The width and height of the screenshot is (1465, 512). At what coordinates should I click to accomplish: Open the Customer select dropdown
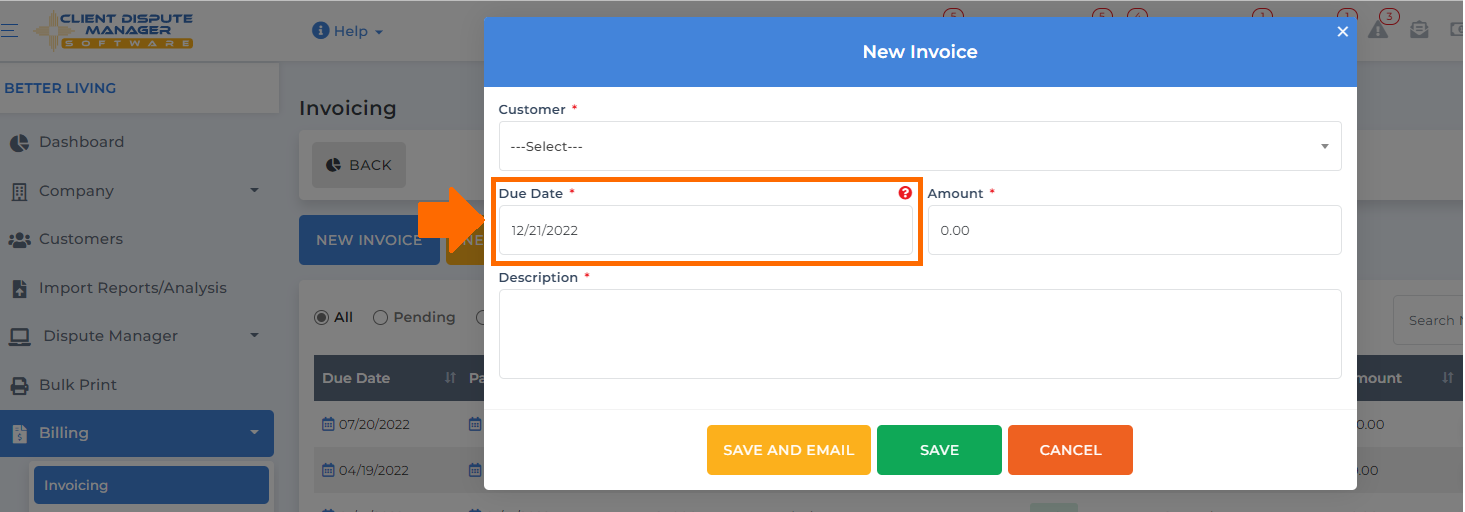[920, 146]
